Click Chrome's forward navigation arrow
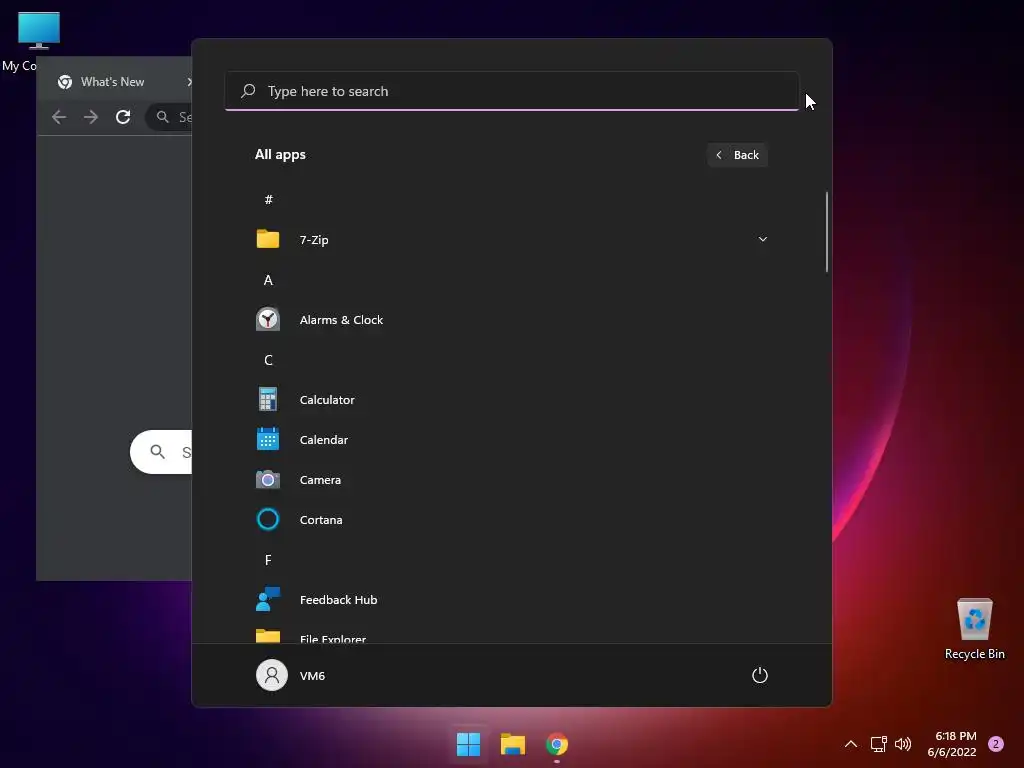This screenshot has width=1024, height=768. (x=91, y=117)
